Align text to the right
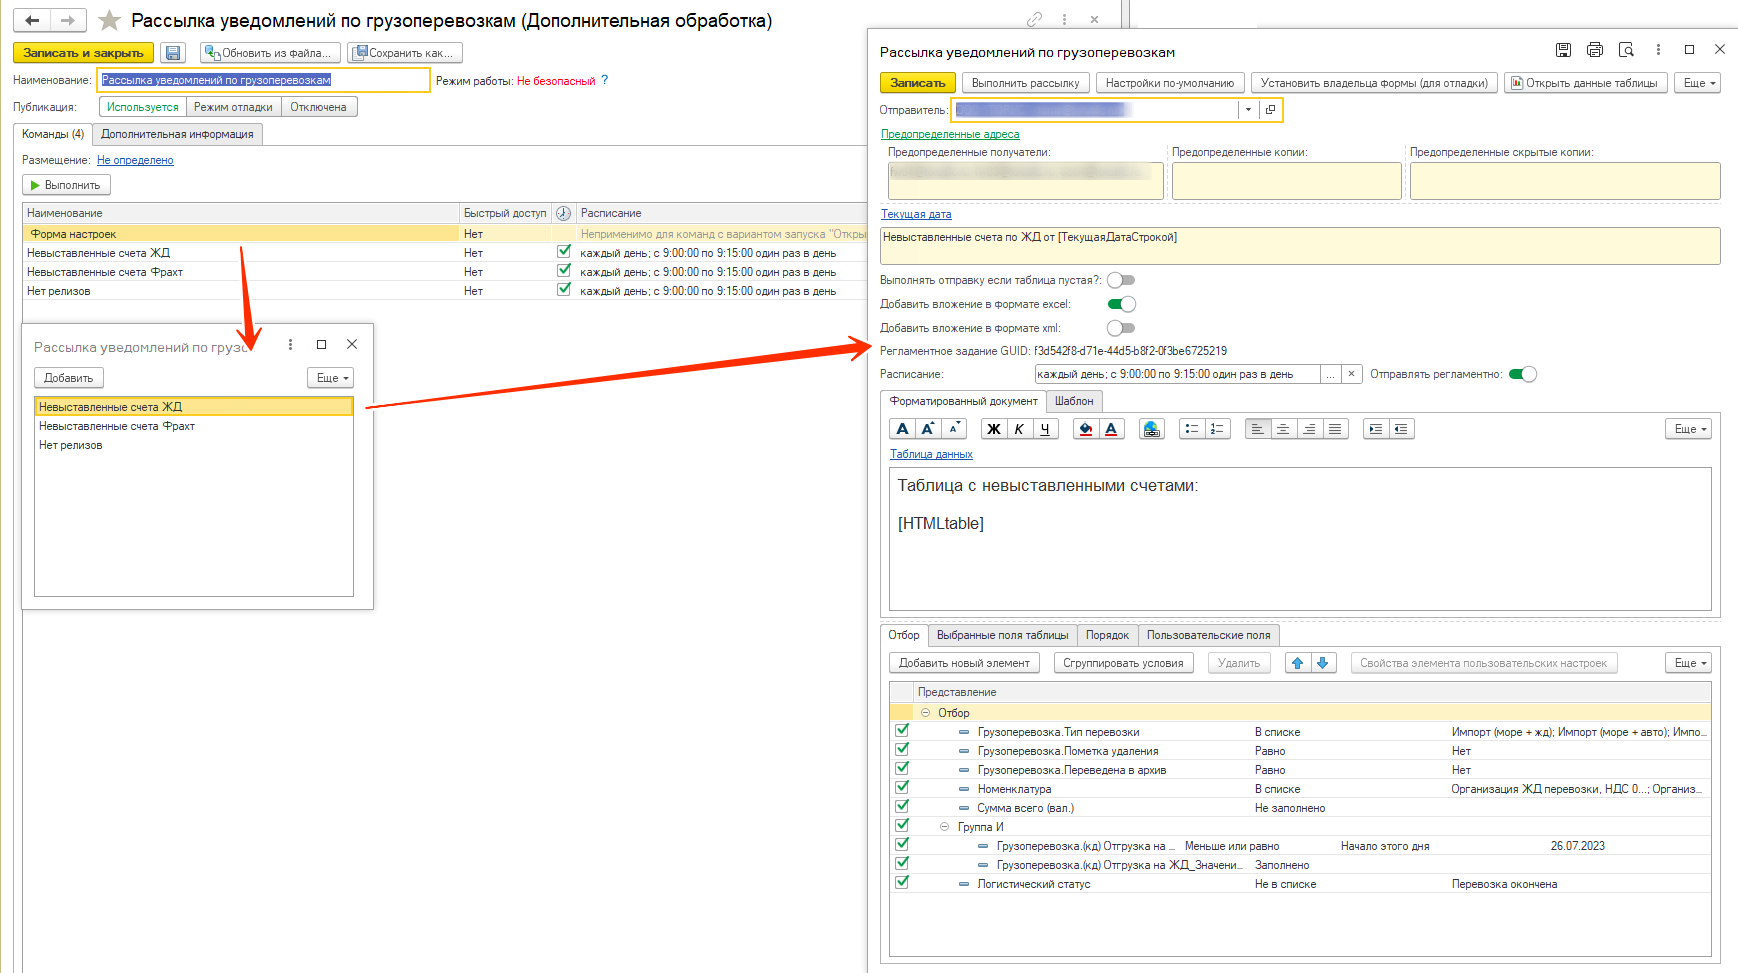1738x973 pixels. tap(1309, 429)
